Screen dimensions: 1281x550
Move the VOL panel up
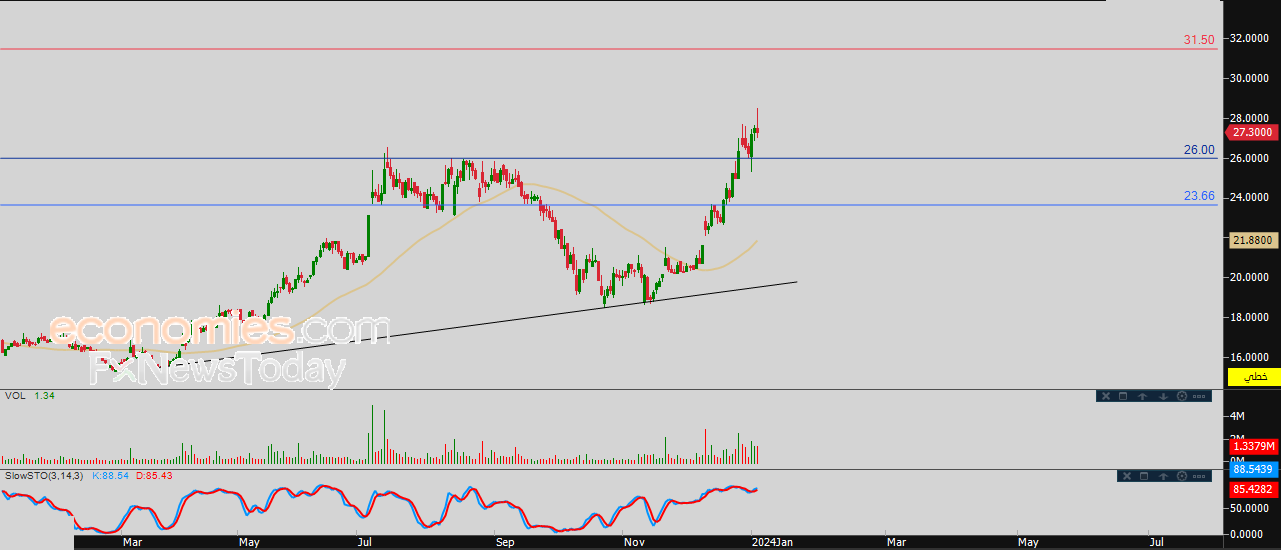[x=1142, y=396]
